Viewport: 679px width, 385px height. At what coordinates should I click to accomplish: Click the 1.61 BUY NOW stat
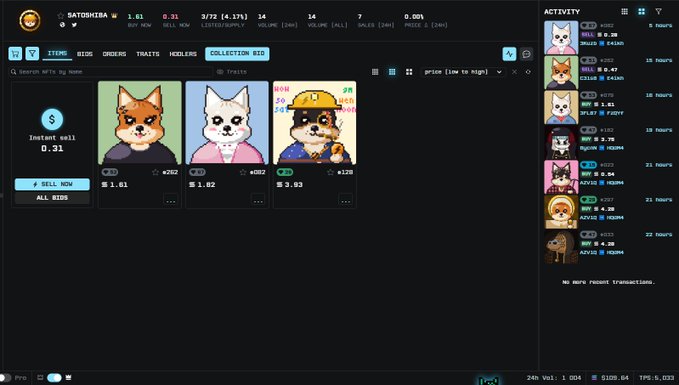click(139, 20)
